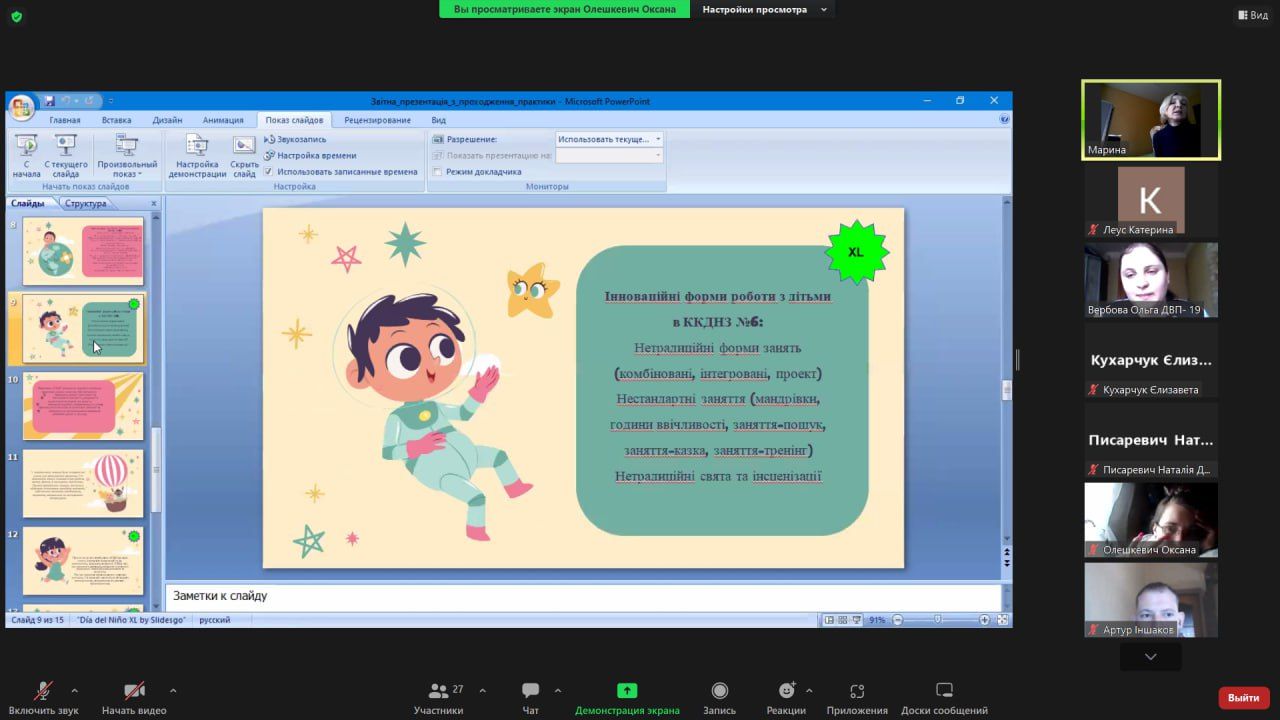This screenshot has height=720, width=1280.
Task: Show more participants down arrow
Action: [1151, 657]
